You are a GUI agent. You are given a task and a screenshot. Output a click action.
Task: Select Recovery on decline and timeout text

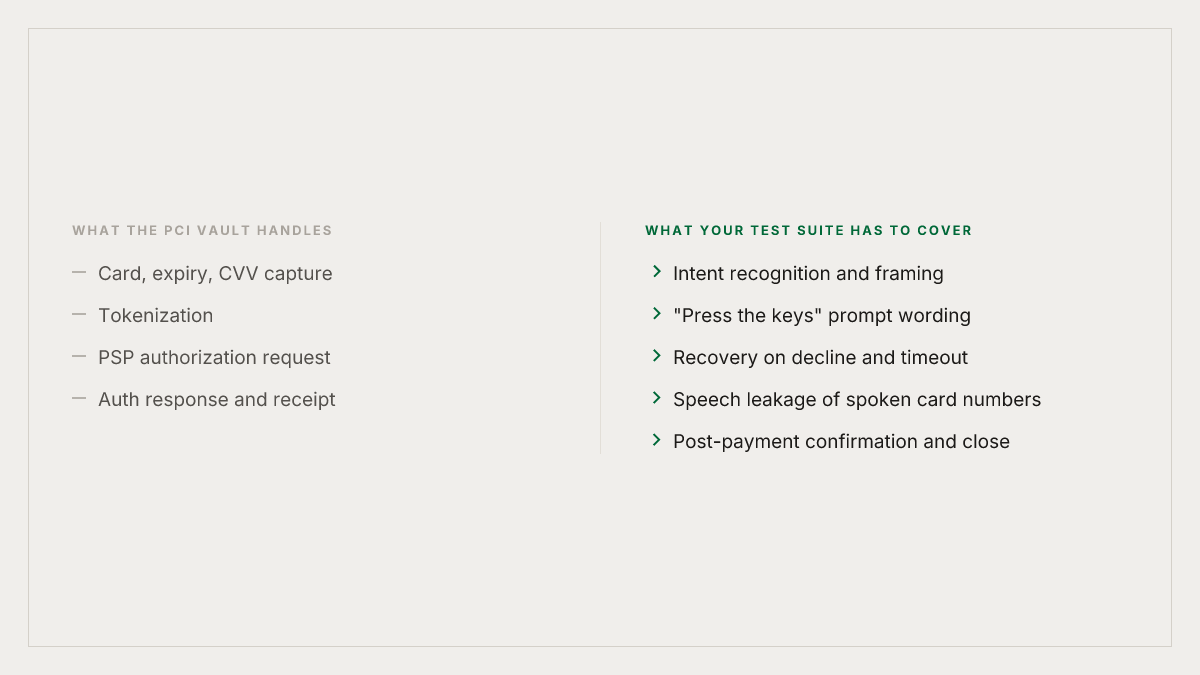click(820, 357)
